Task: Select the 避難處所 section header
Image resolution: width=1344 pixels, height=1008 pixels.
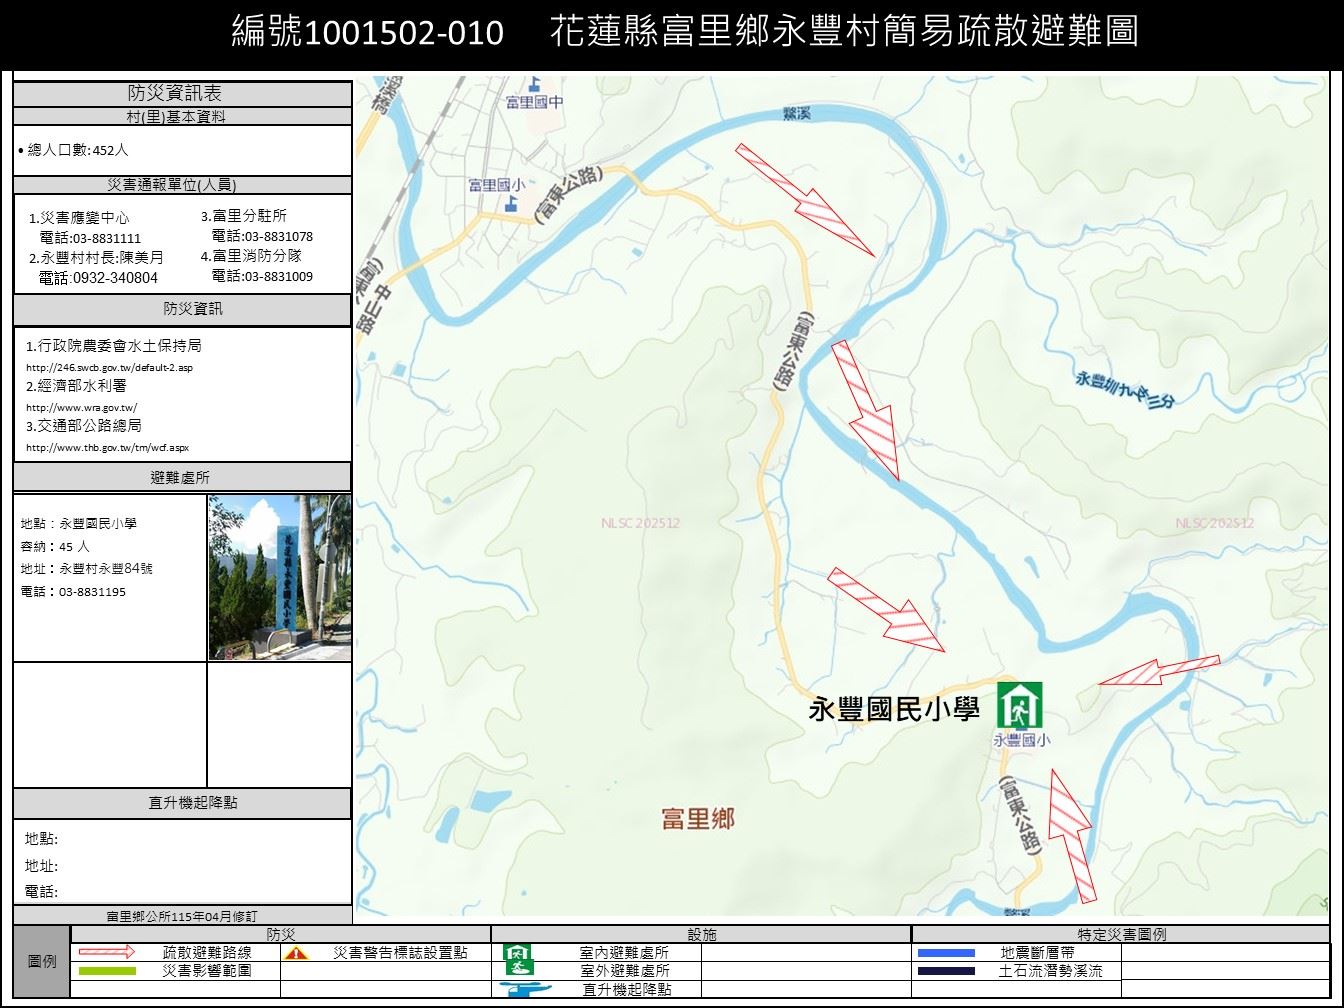Action: pos(181,477)
